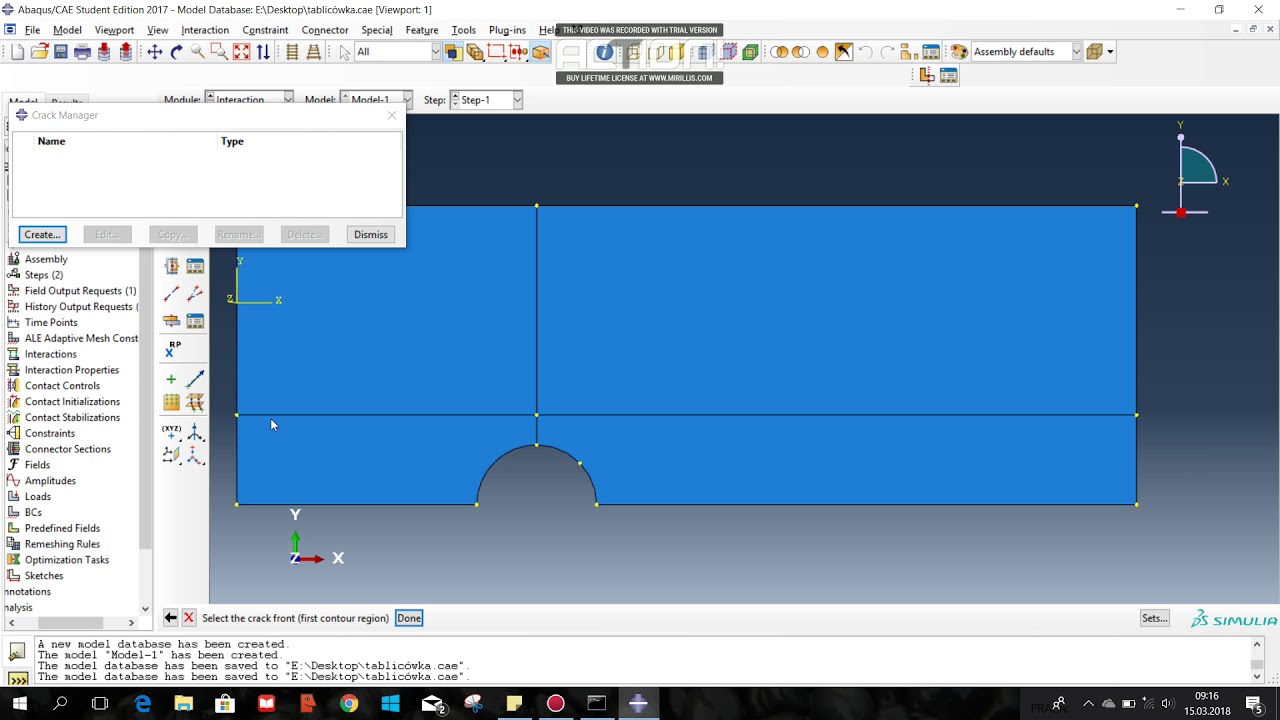Open the Constraint menu
The height and width of the screenshot is (720, 1280).
(x=265, y=30)
